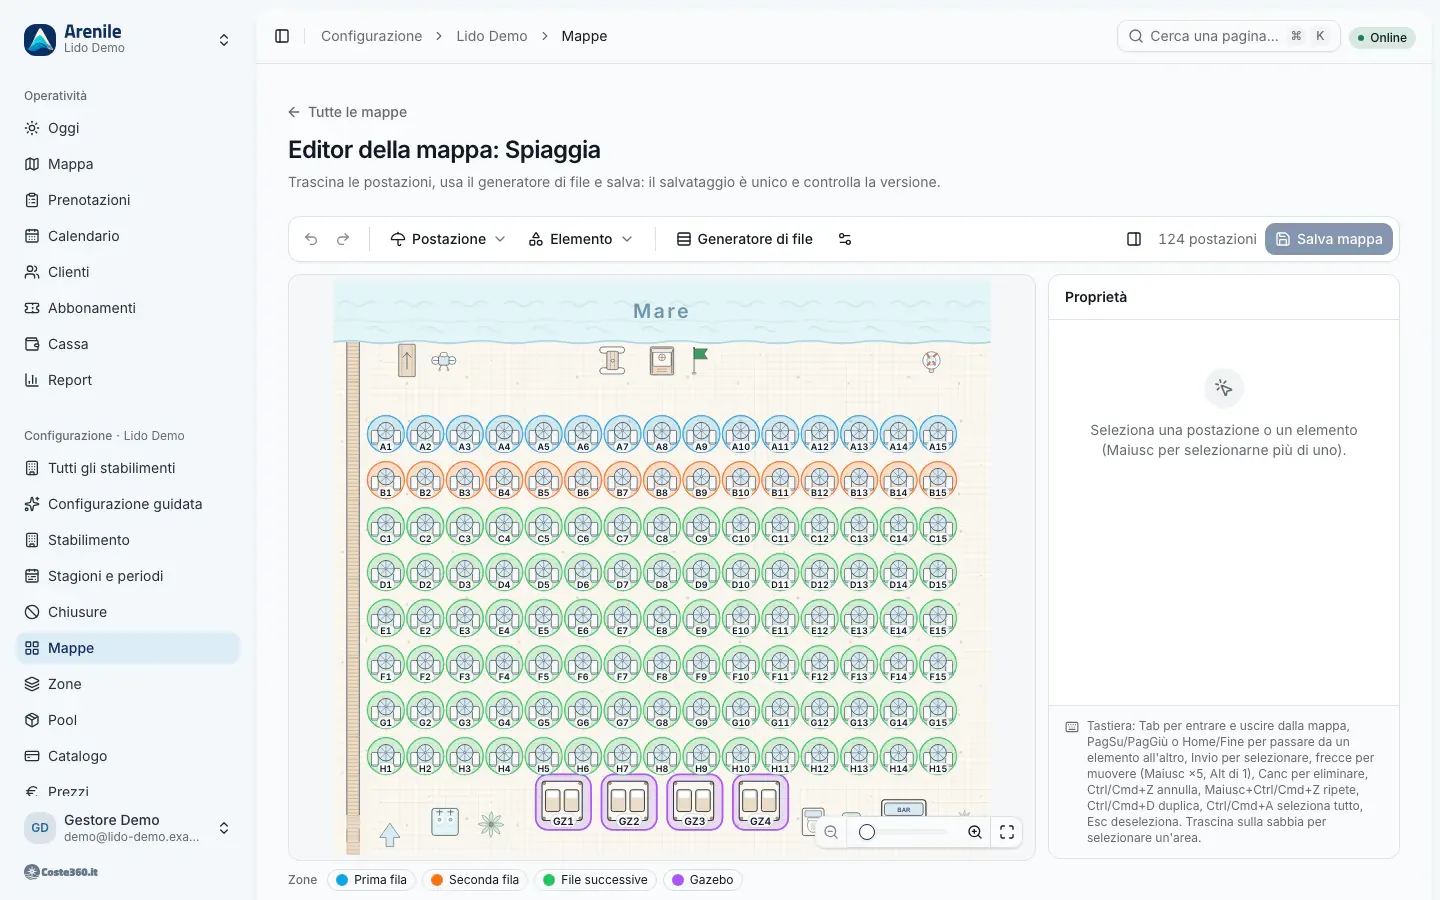The width and height of the screenshot is (1440, 900).
Task: Select gazebo GZ4 on the map
Action: click(x=761, y=802)
